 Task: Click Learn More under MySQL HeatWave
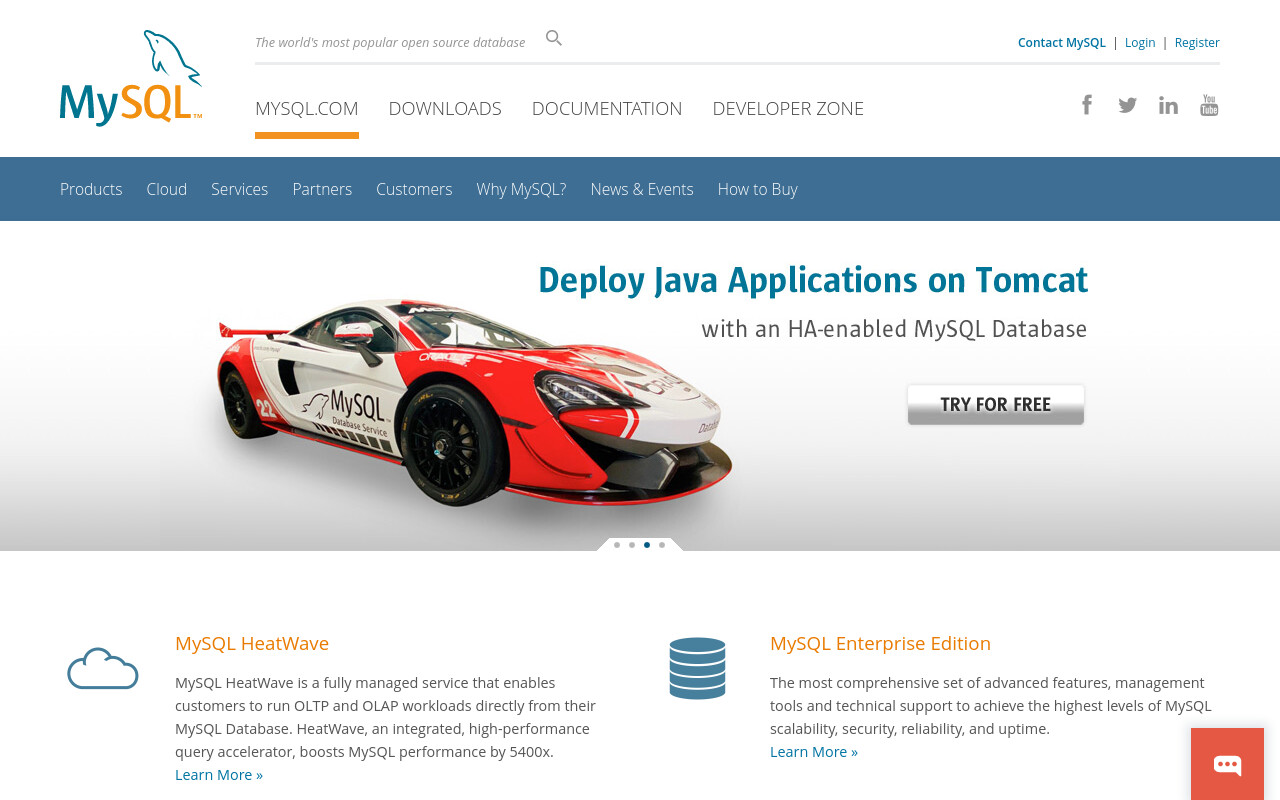[x=219, y=775]
